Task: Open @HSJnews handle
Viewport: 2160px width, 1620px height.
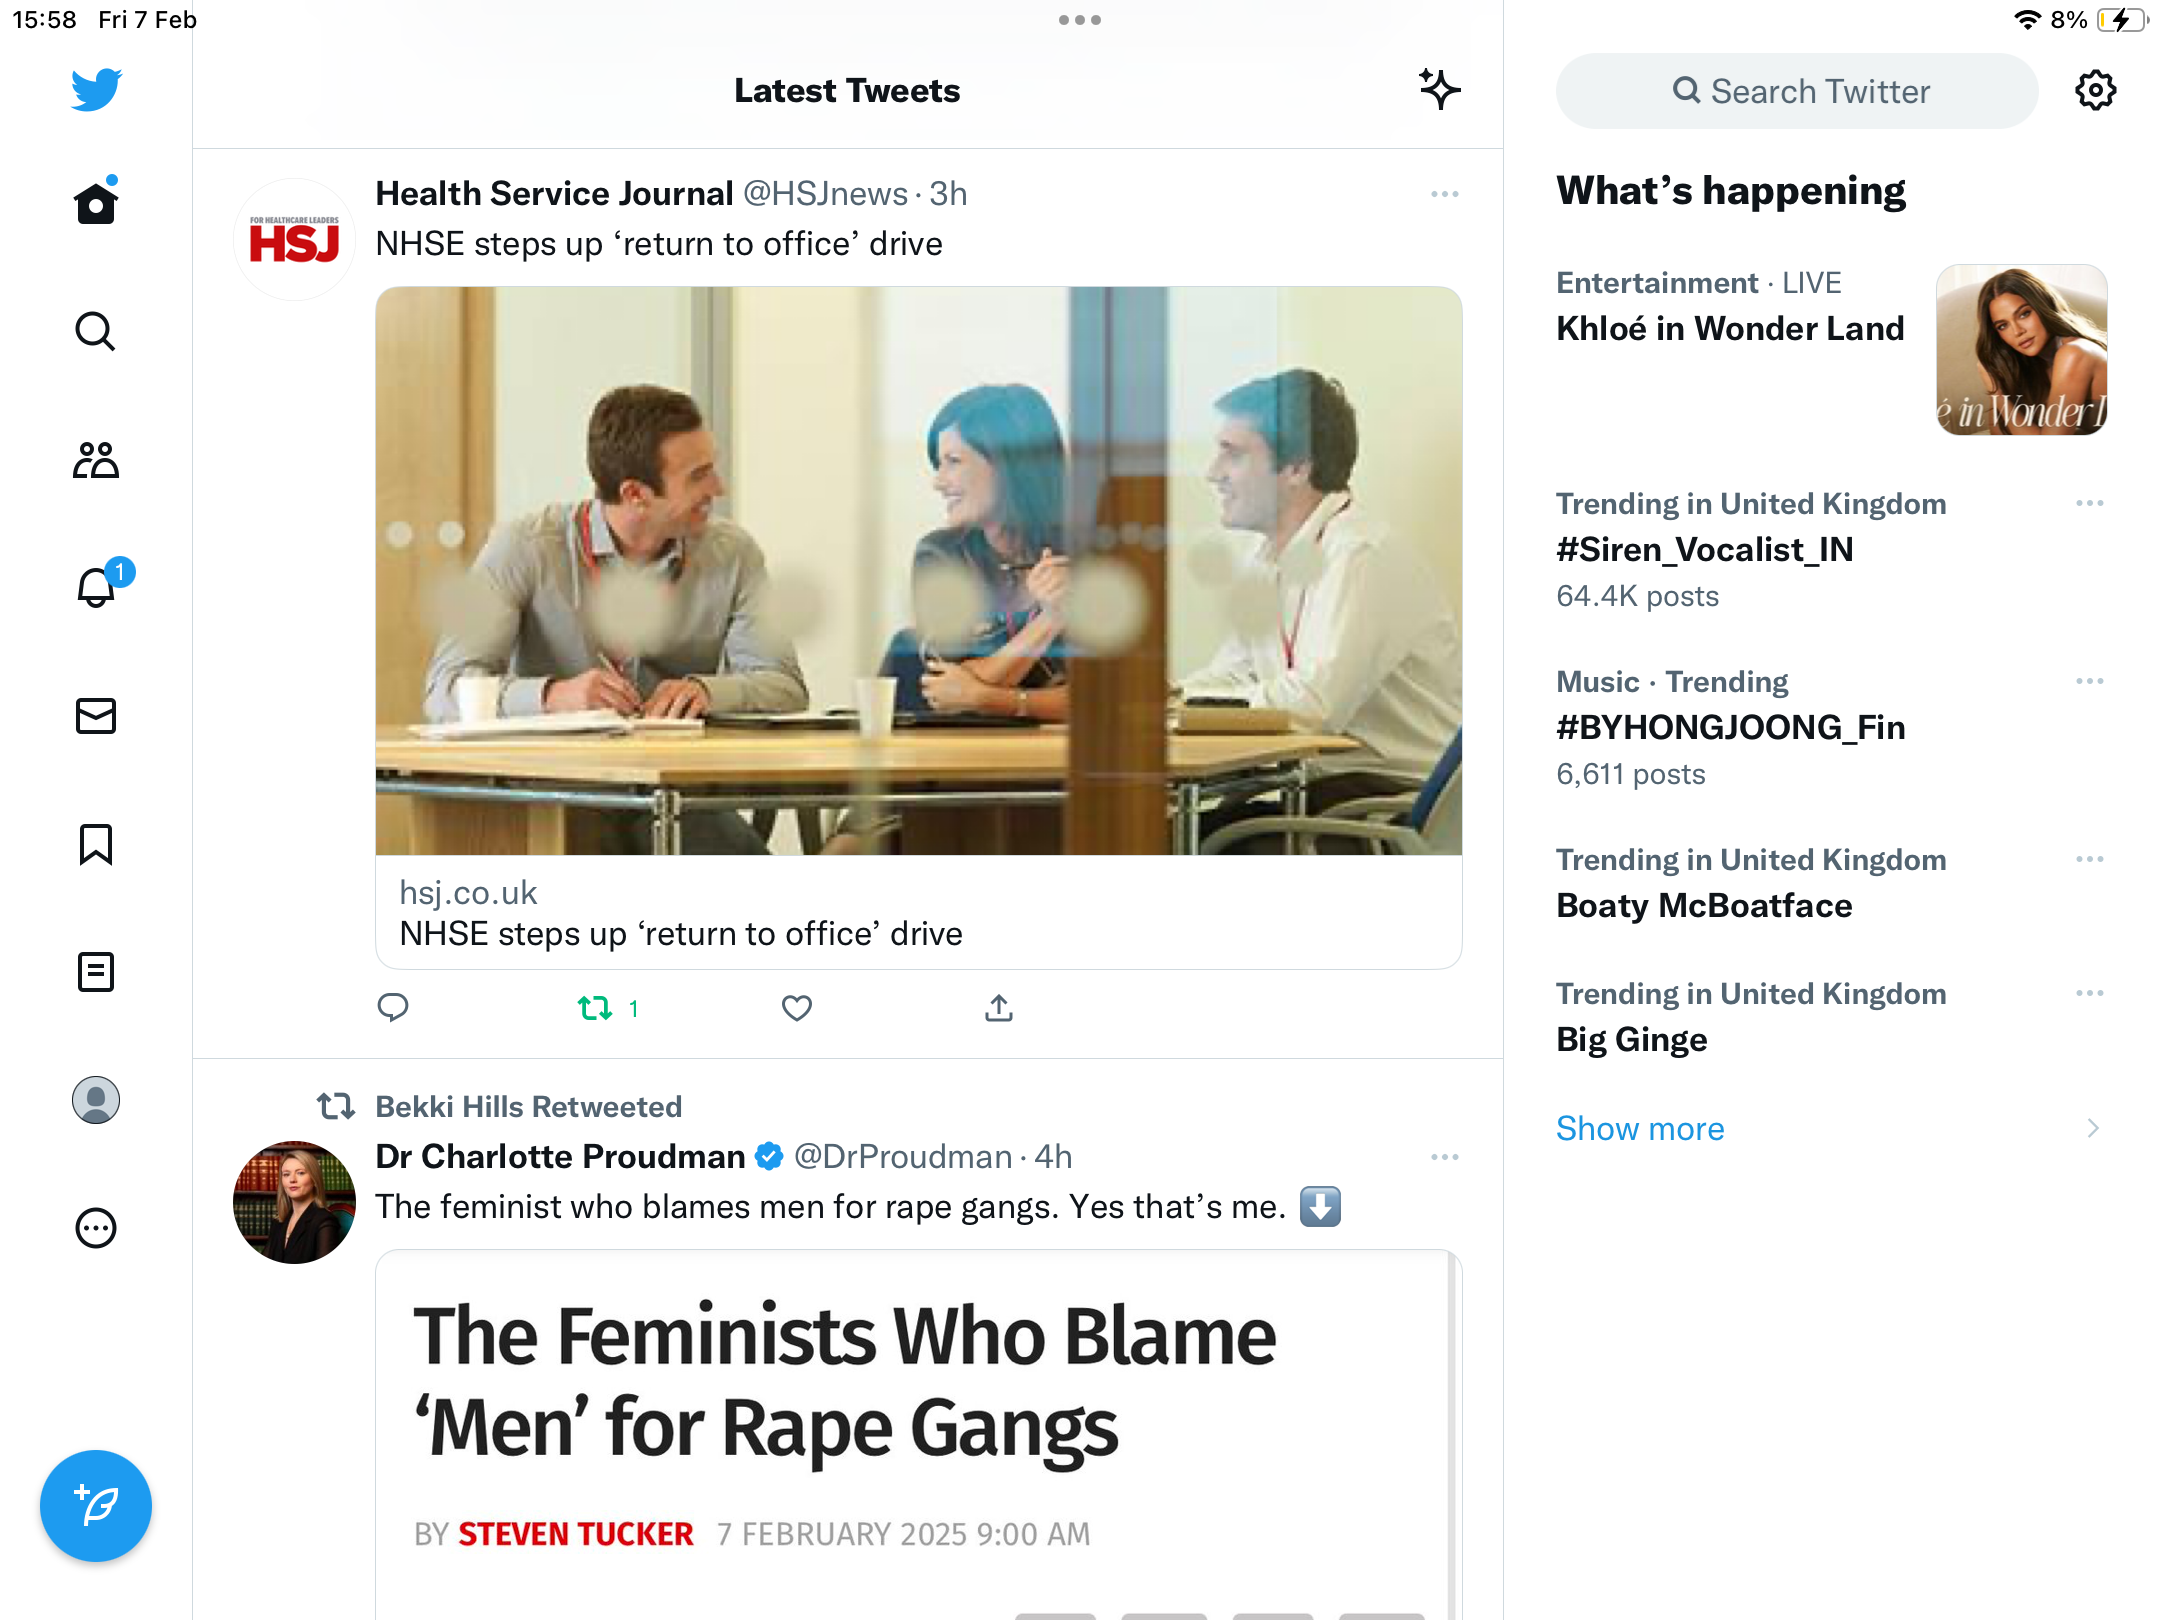Action: pyautogui.click(x=825, y=193)
